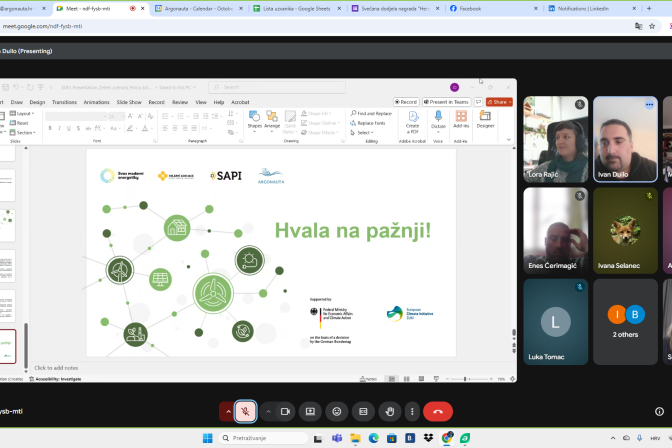672x448 pixels.
Task: Open the Shapes gallery dropdown
Action: pyautogui.click(x=255, y=120)
